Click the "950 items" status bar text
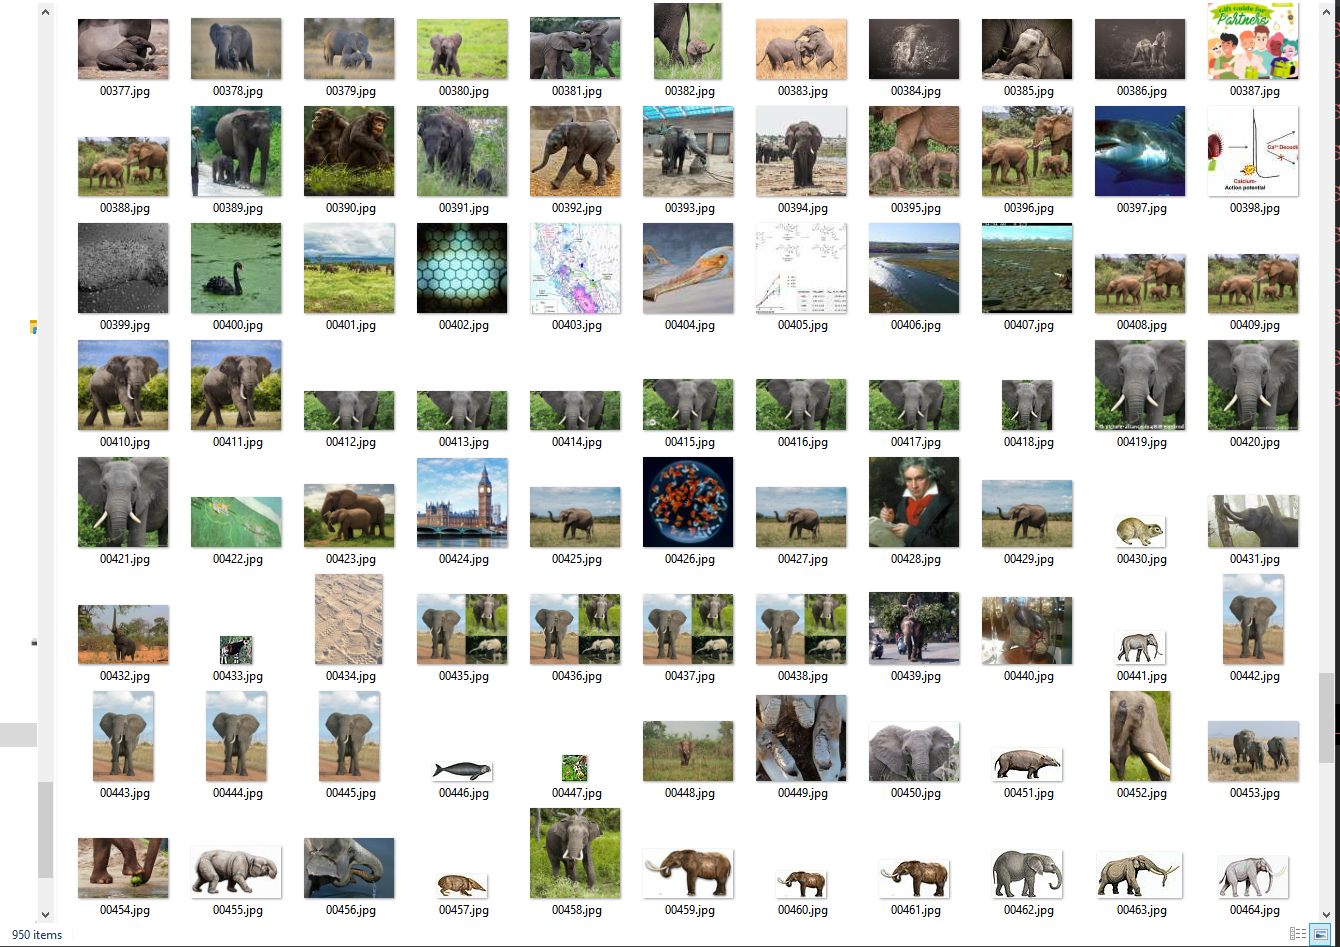The image size is (1340, 947). (37, 935)
